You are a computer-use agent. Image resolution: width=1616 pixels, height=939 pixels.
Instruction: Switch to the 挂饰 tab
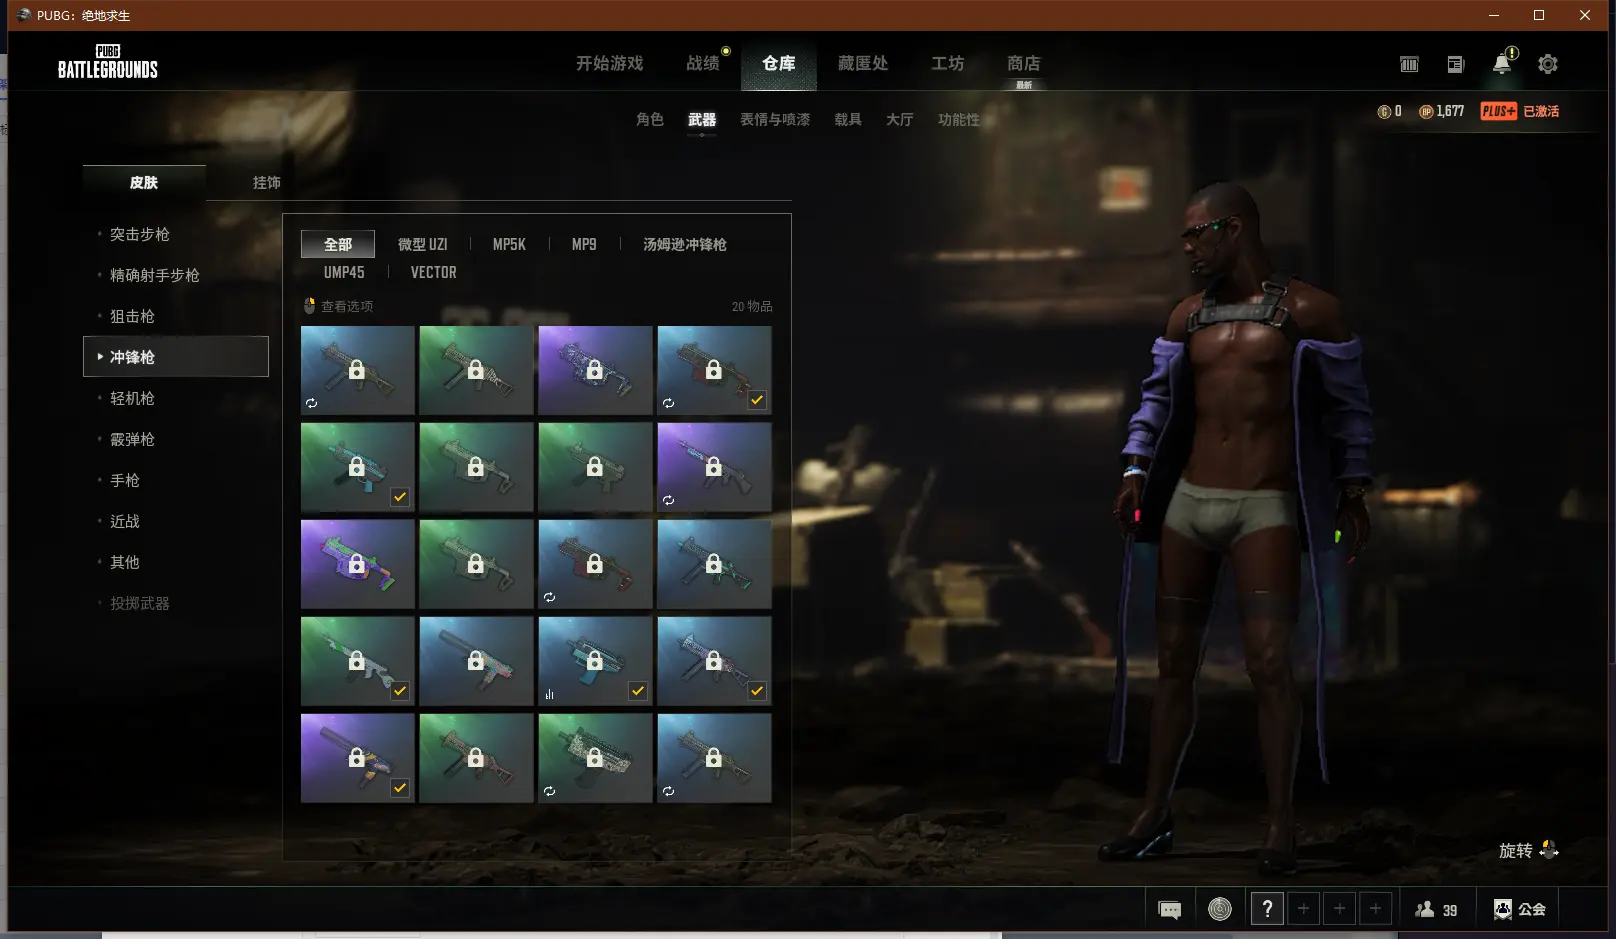[x=267, y=182]
